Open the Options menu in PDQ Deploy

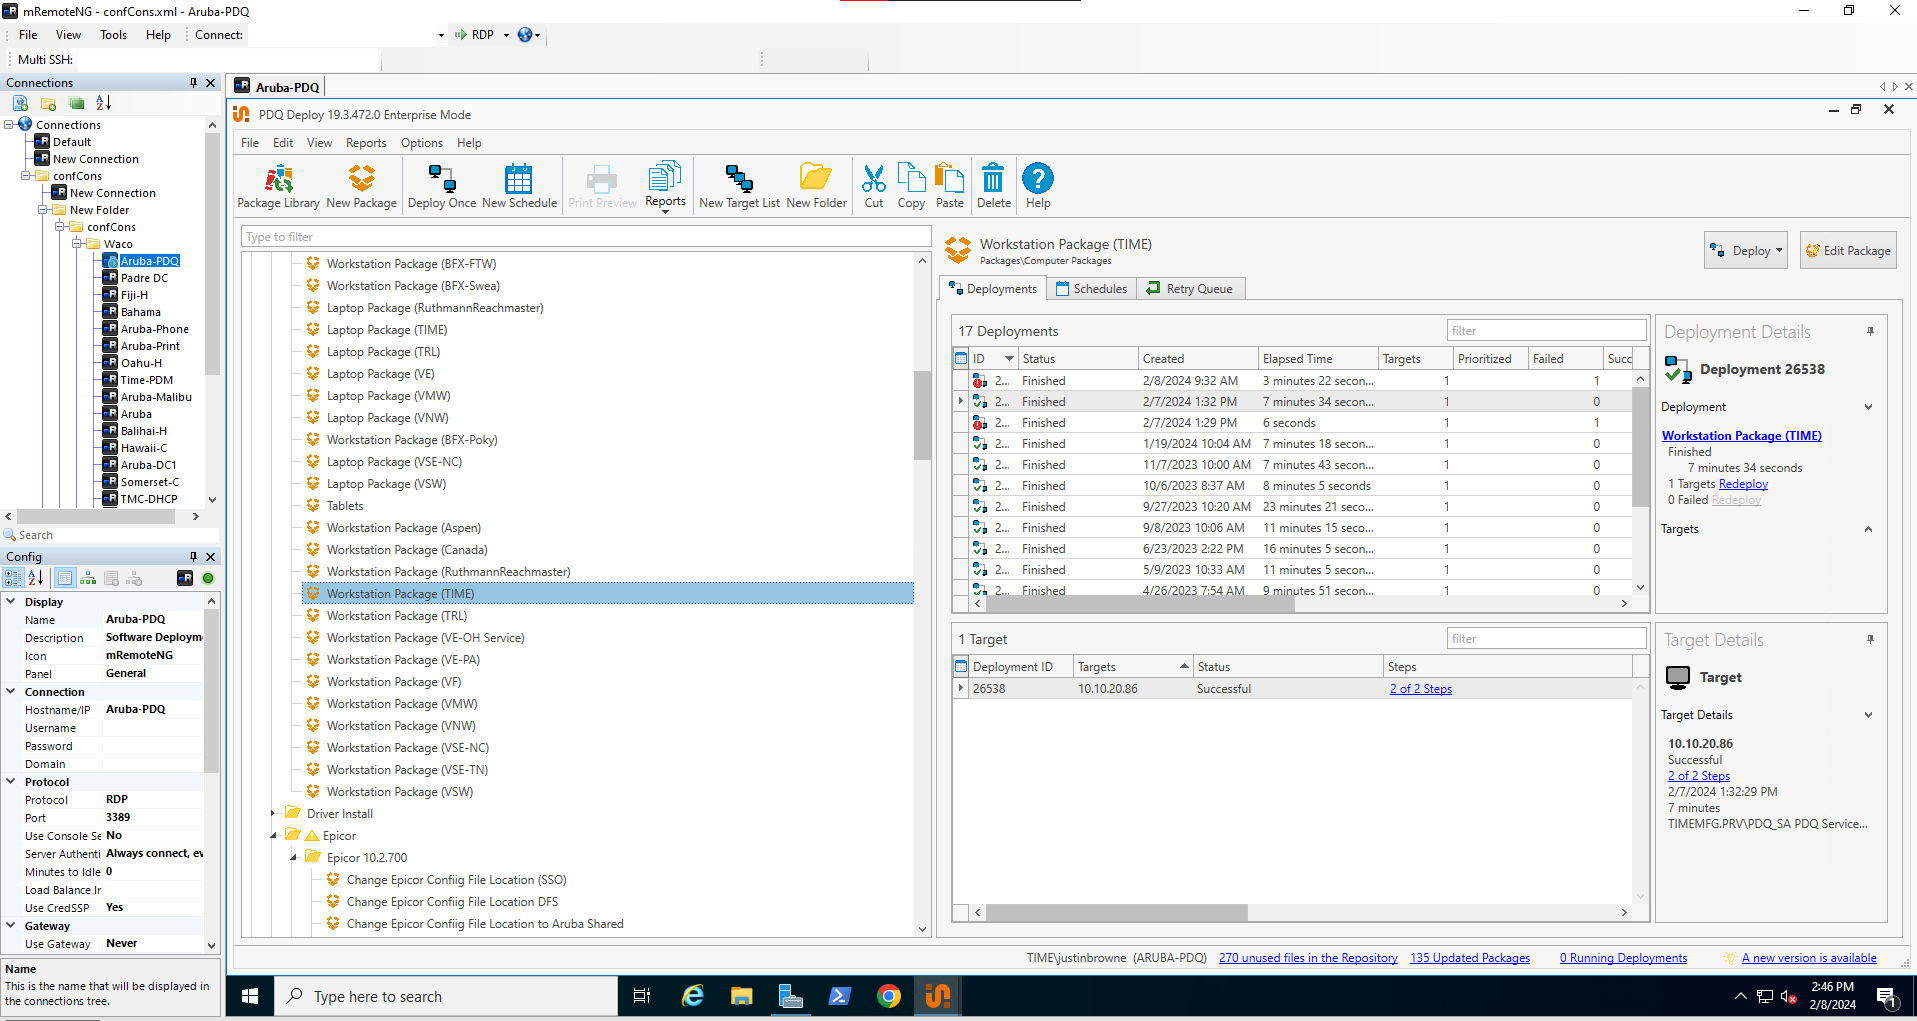tap(422, 143)
